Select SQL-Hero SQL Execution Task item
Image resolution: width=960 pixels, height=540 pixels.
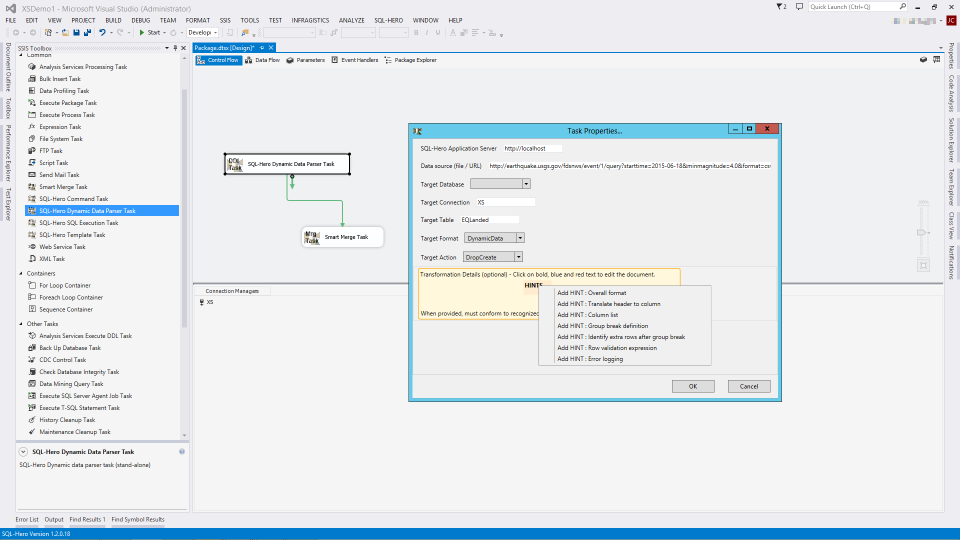coord(78,223)
